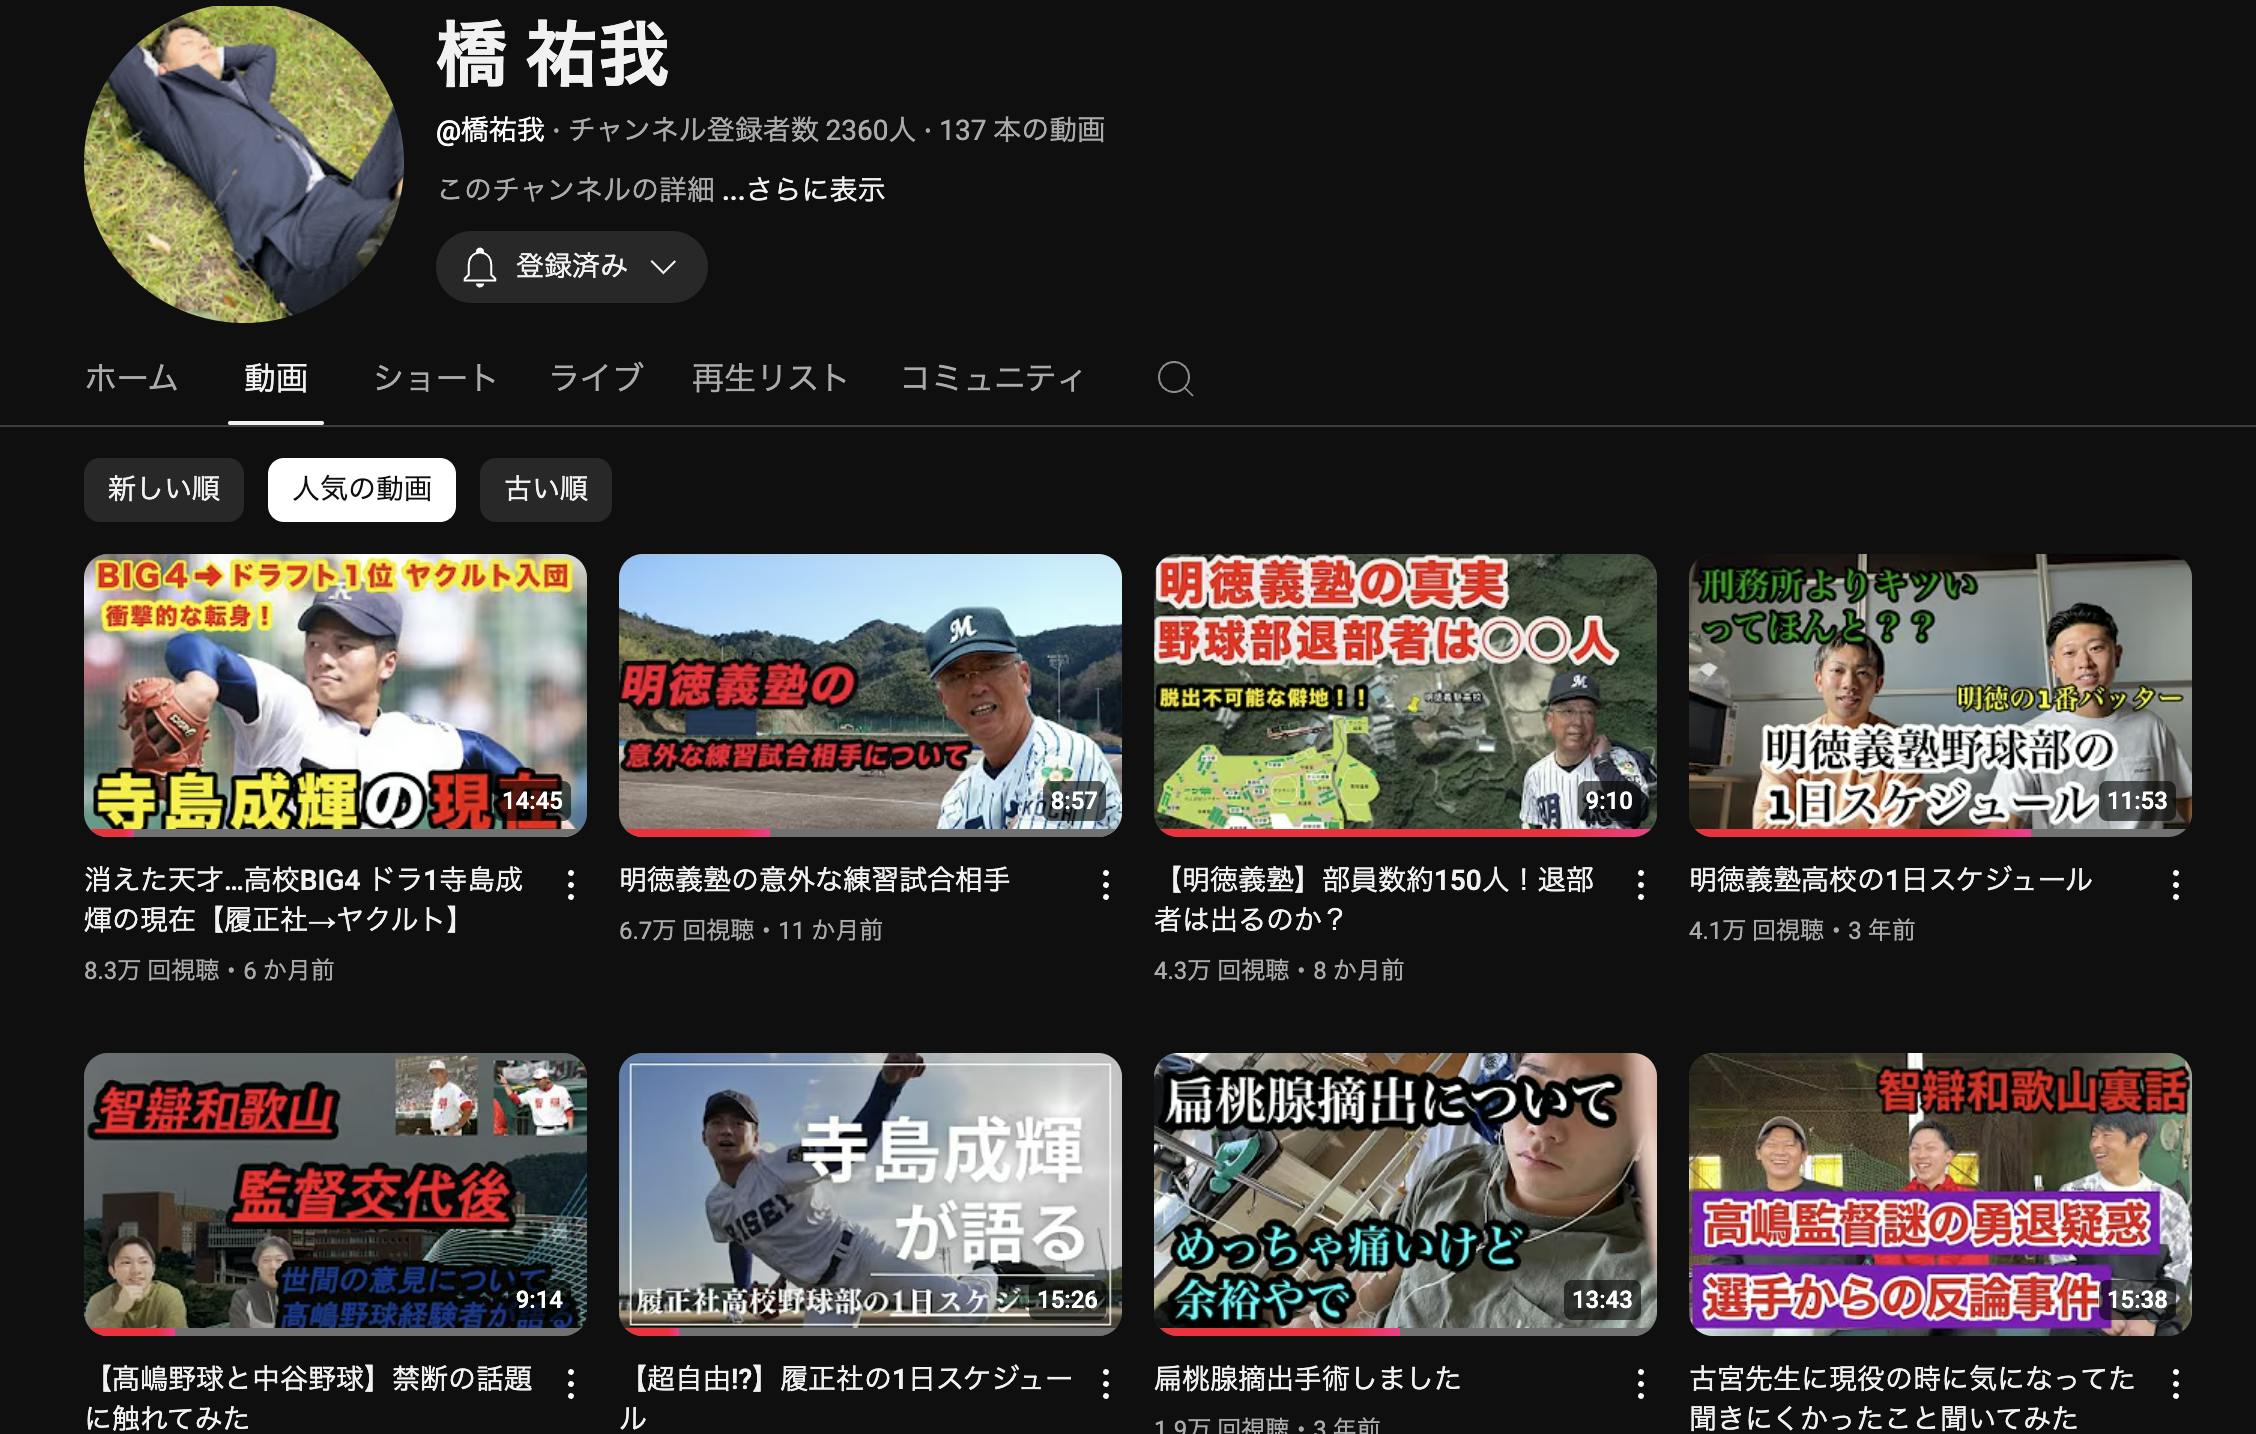Click the channel search magnifier icon
2256x1434 pixels.
click(x=1175, y=379)
